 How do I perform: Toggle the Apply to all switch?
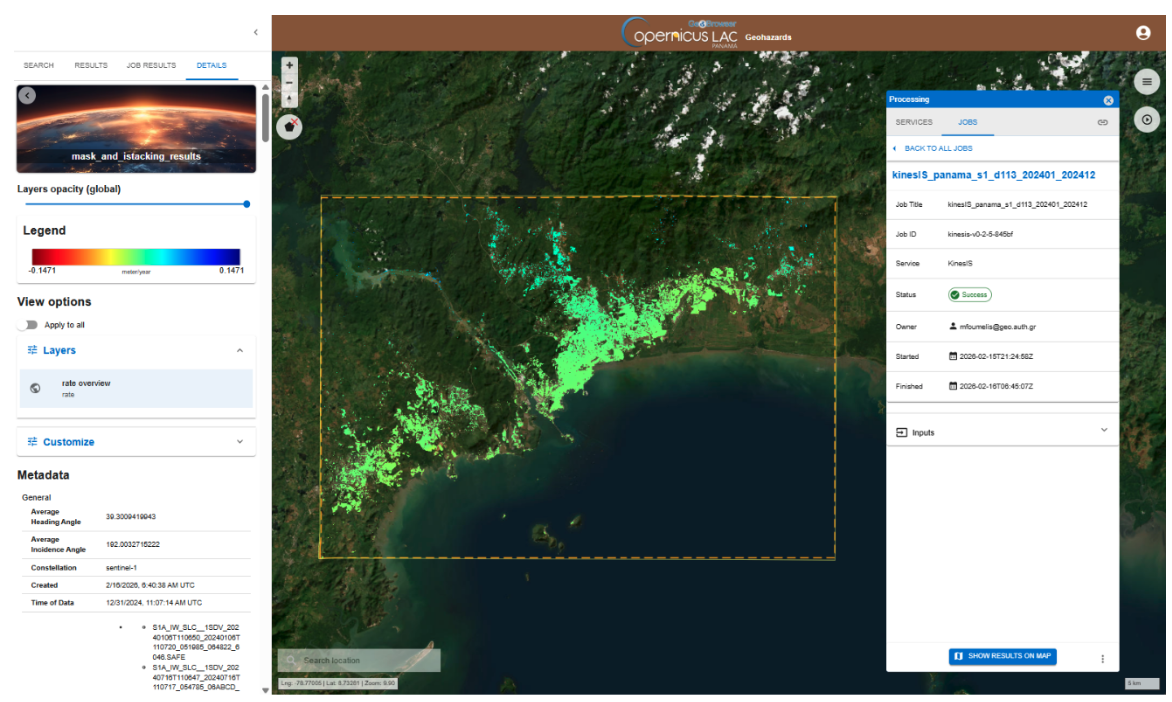tap(27, 325)
